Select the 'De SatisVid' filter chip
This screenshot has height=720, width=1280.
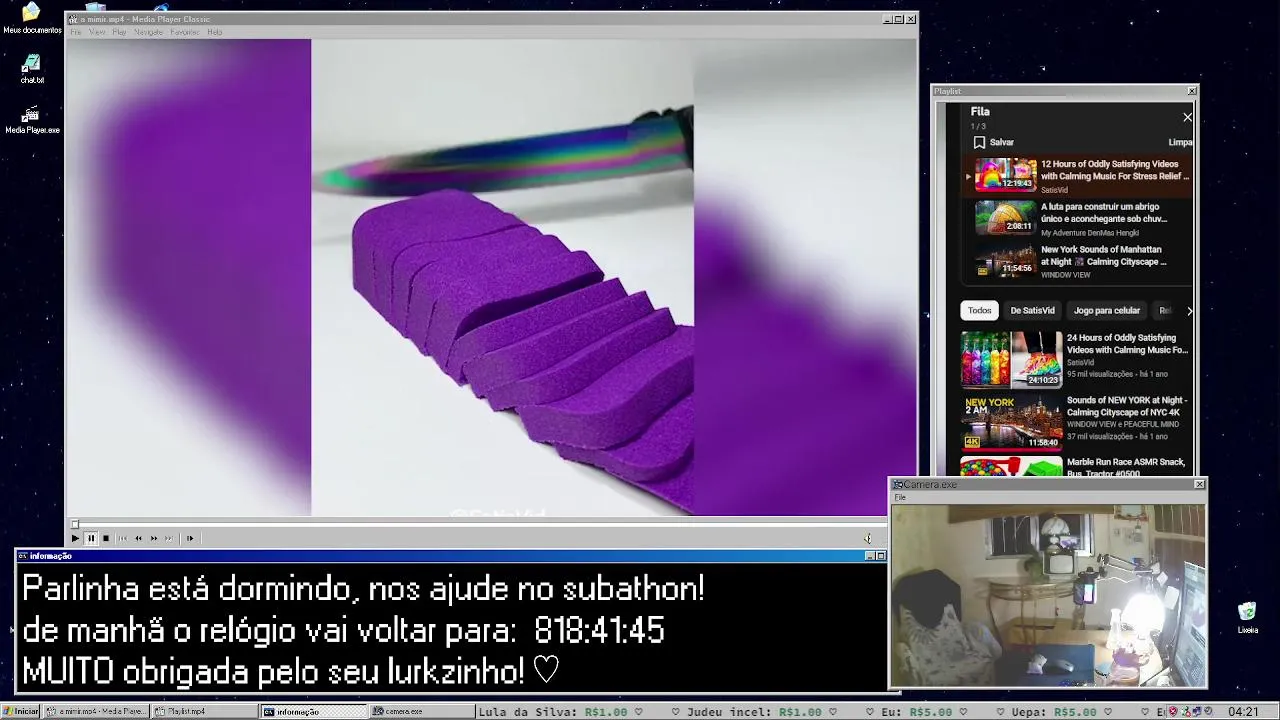click(x=1032, y=310)
